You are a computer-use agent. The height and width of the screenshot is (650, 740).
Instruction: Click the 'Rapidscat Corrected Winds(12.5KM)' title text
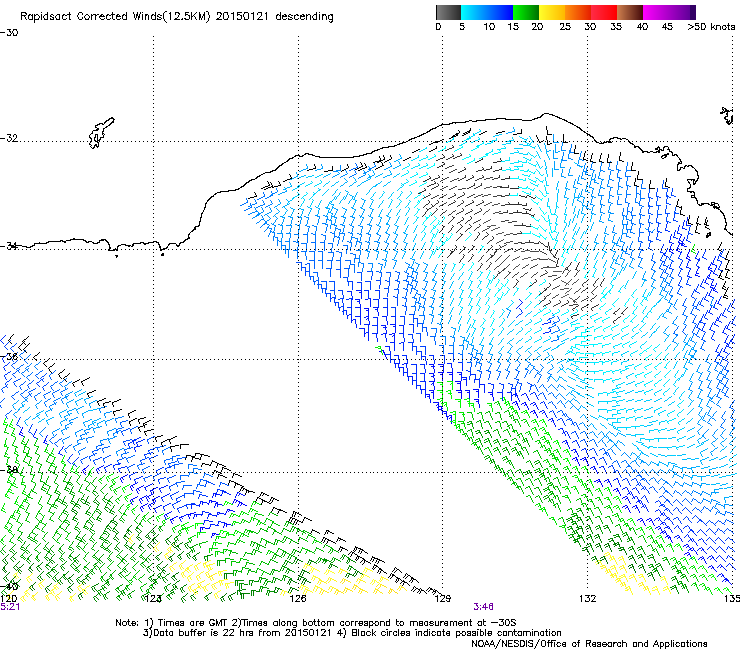click(x=115, y=17)
